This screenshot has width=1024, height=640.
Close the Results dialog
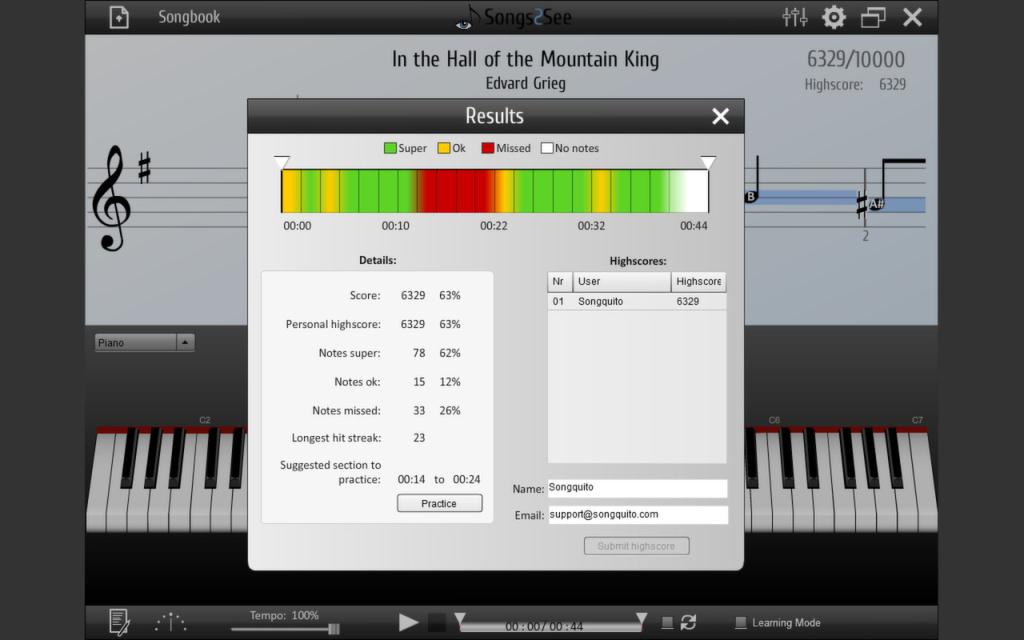720,116
